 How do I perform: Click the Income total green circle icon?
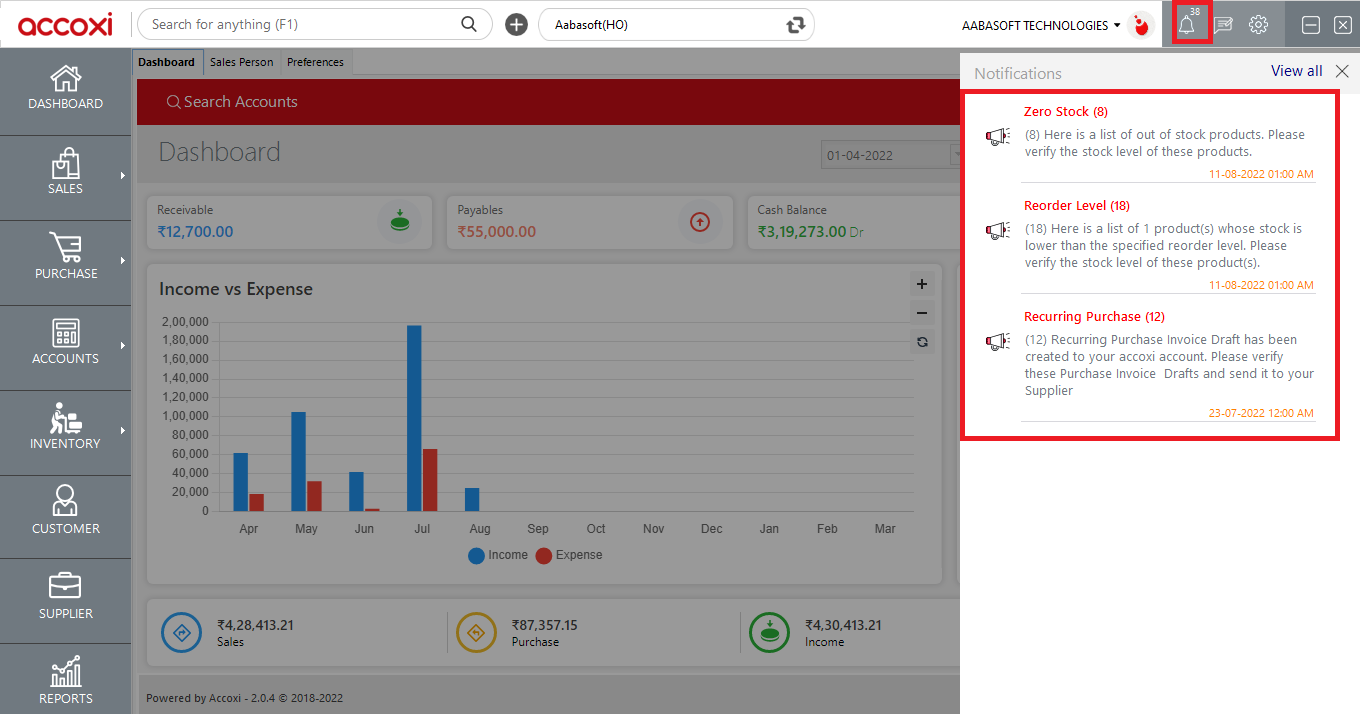click(x=770, y=633)
